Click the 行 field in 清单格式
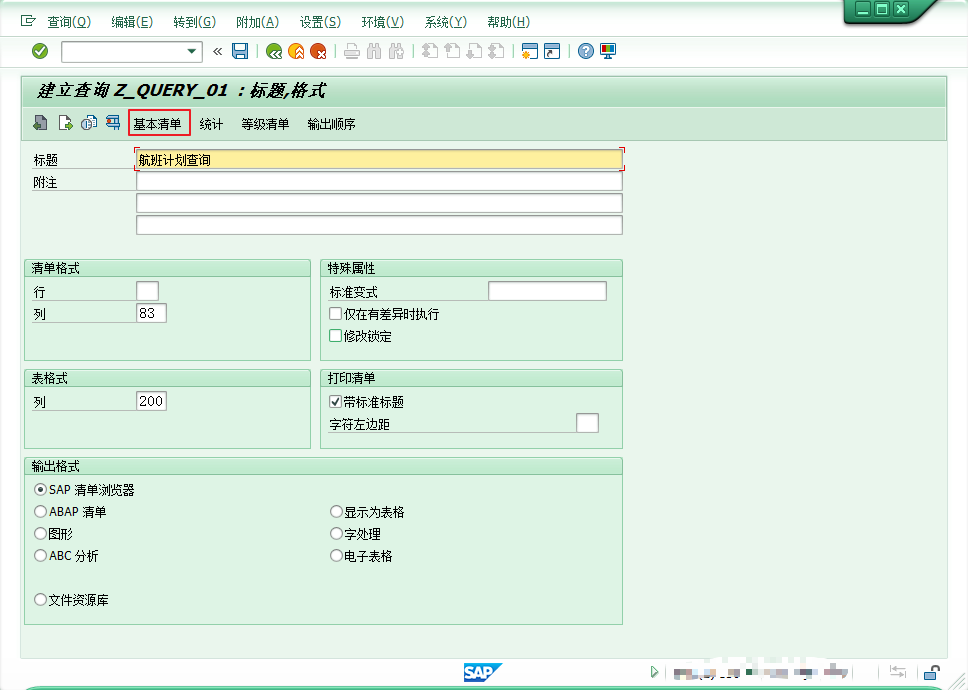The height and width of the screenshot is (690, 968). pyautogui.click(x=148, y=291)
